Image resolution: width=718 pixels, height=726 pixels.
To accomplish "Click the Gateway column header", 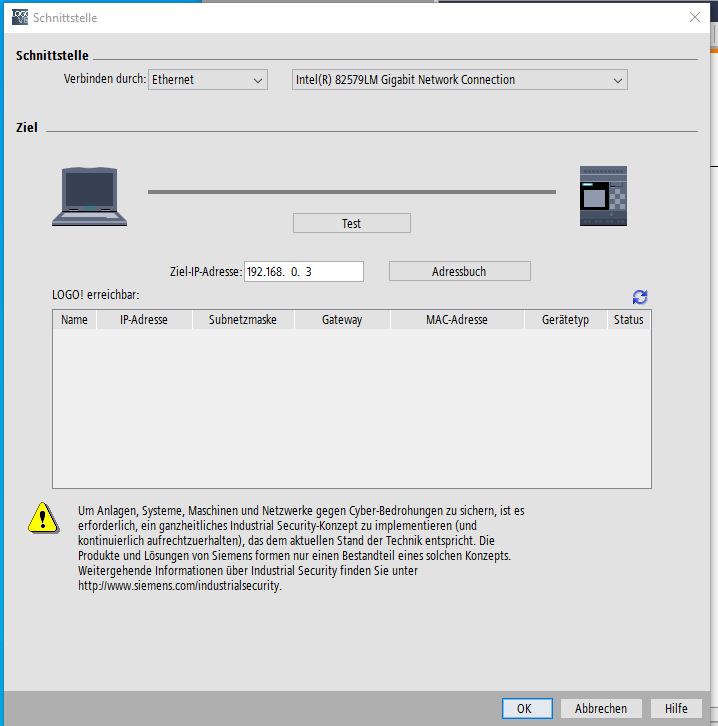I will [342, 320].
